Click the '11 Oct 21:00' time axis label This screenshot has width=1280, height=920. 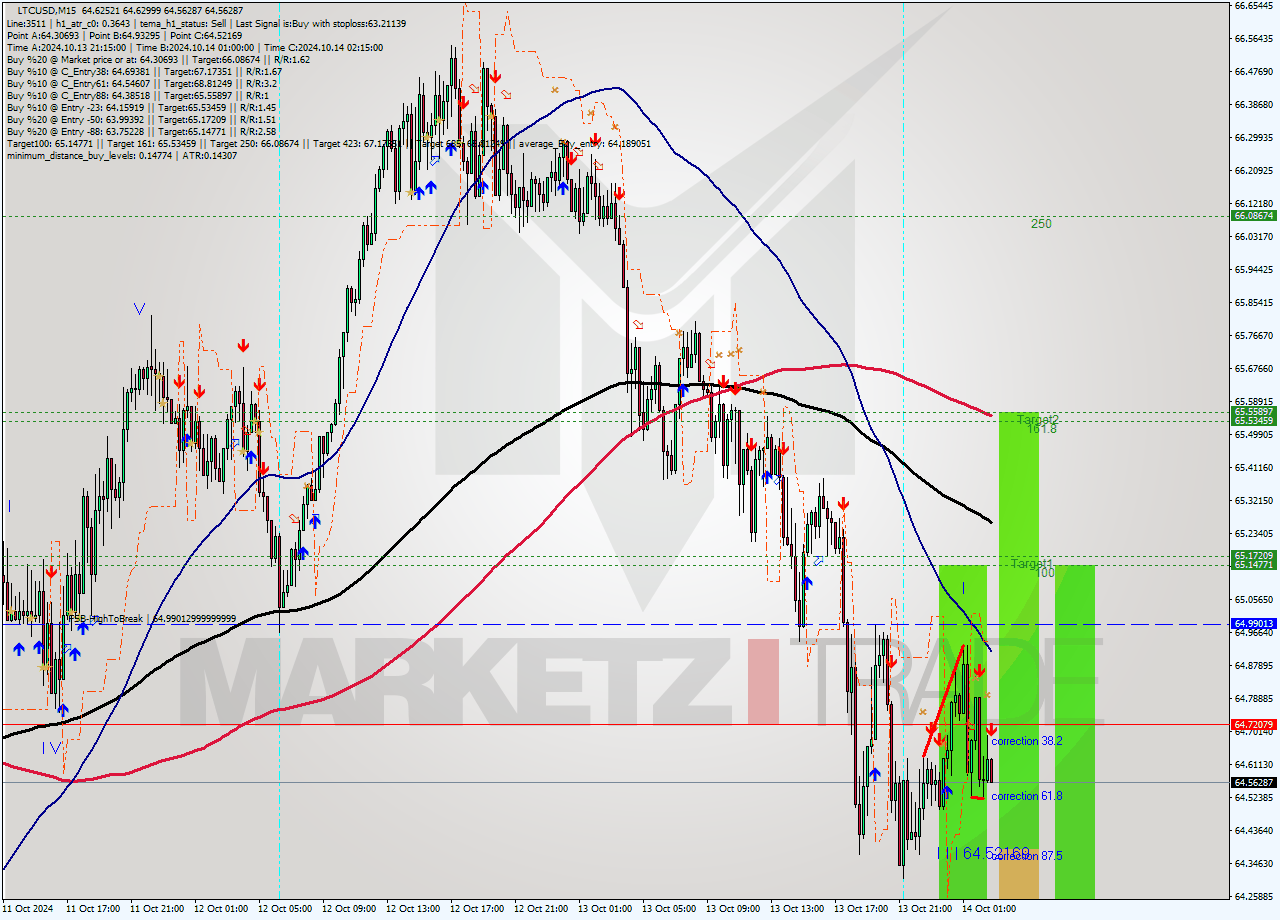[x=156, y=909]
